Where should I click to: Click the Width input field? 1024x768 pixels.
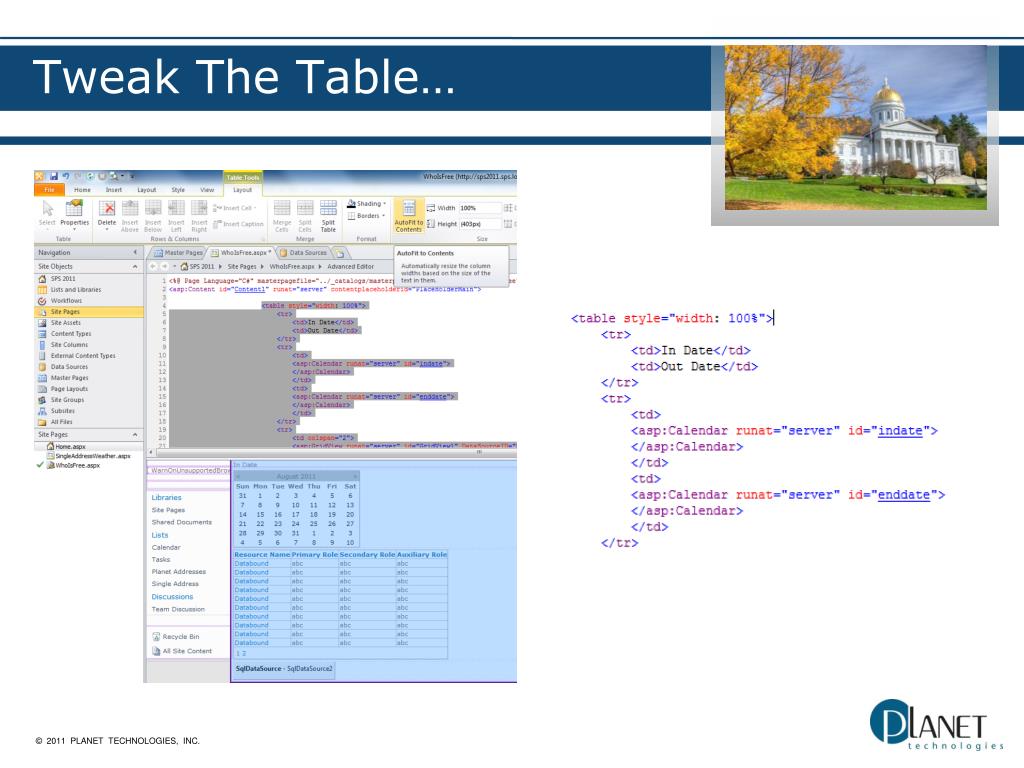click(x=479, y=208)
